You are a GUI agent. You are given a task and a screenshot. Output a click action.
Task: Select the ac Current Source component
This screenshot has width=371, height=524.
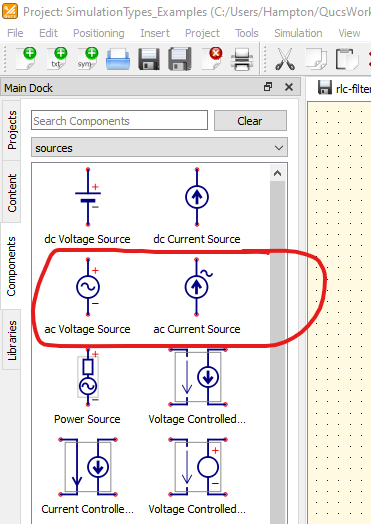197,296
